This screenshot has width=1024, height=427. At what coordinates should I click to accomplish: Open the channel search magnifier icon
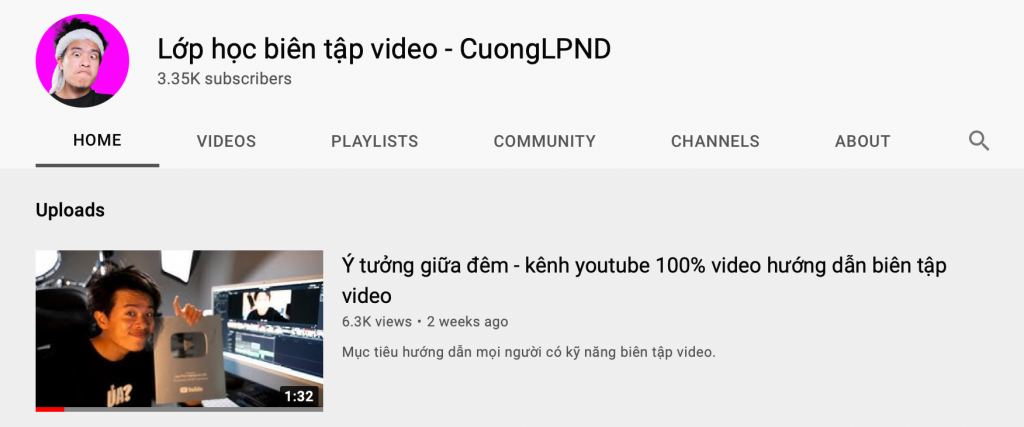coord(978,141)
